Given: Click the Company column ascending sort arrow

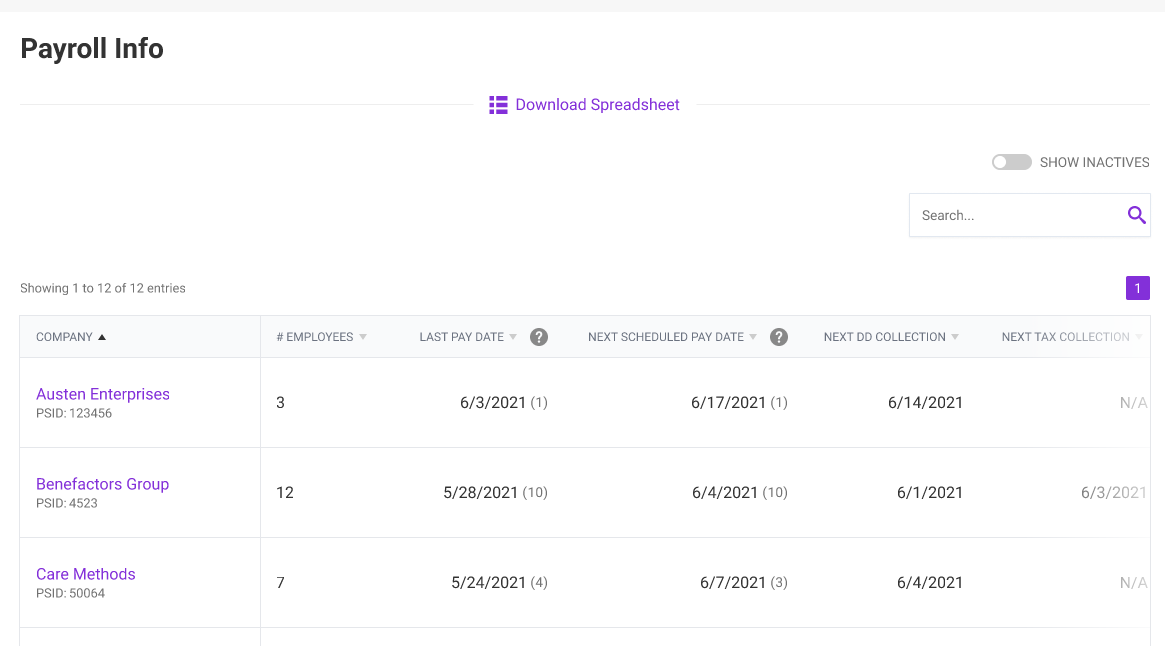Looking at the screenshot, I should 102,337.
